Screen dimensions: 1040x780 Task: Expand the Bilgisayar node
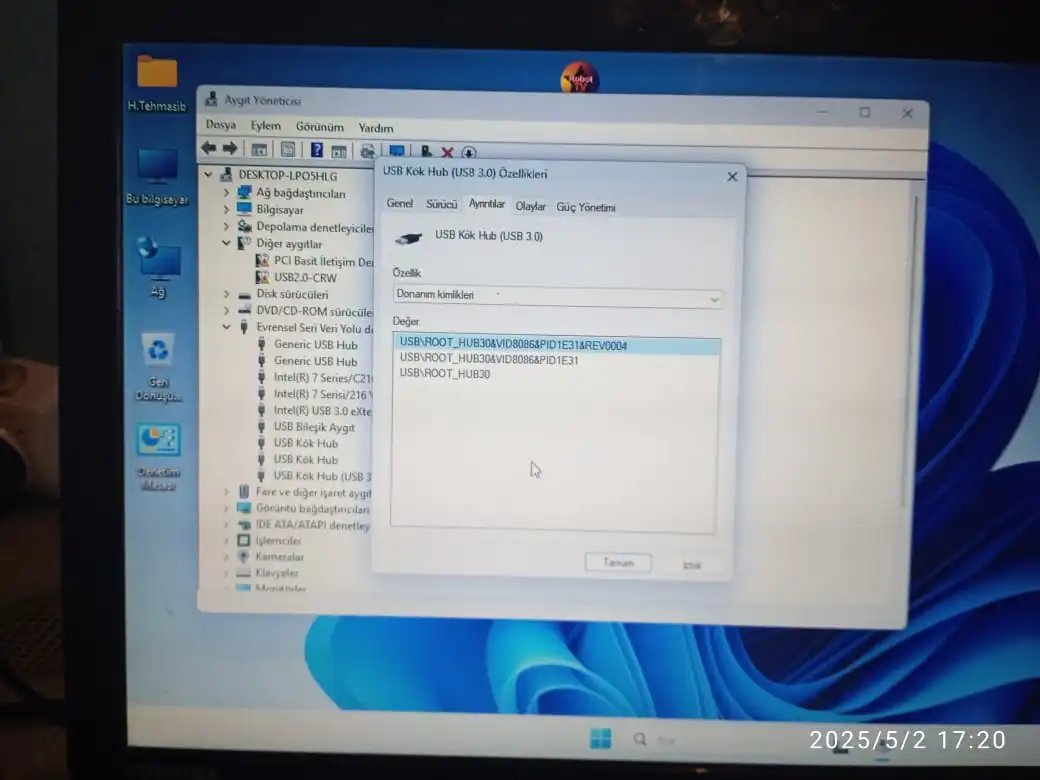point(226,209)
